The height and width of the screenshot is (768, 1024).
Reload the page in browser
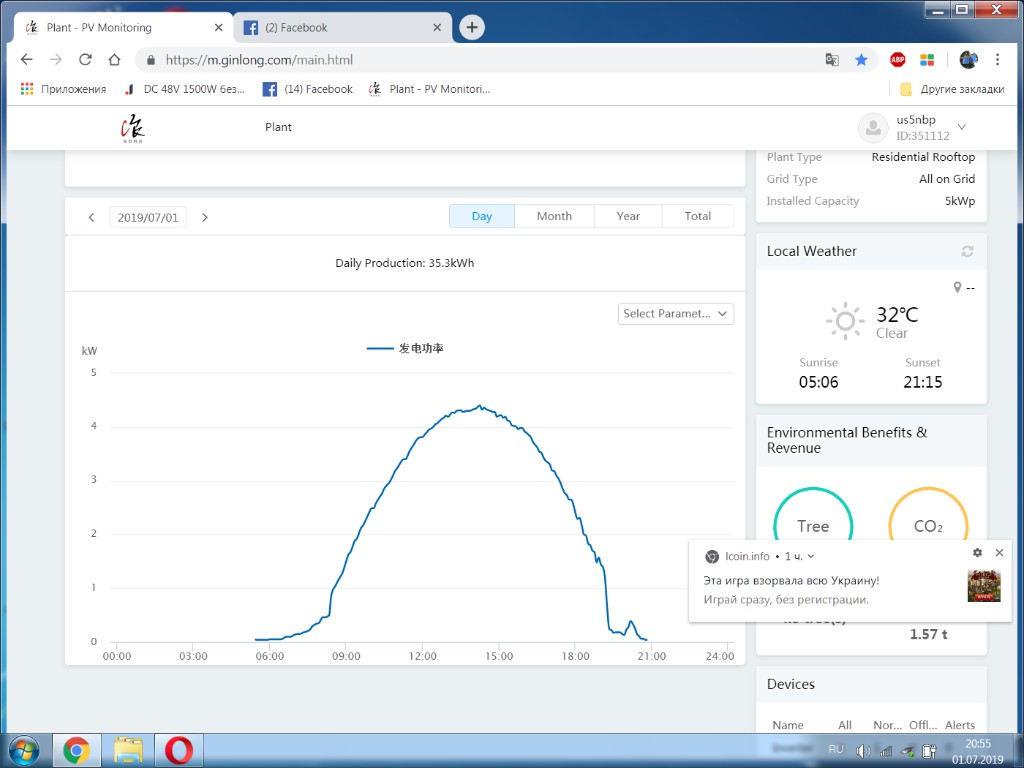coord(85,60)
